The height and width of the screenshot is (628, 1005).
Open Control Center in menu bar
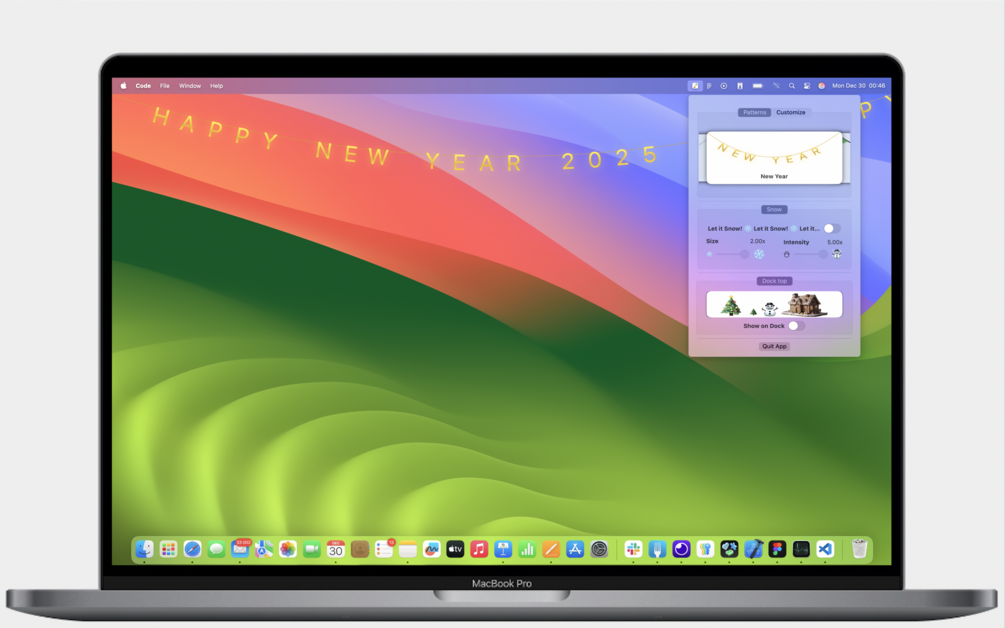click(807, 86)
